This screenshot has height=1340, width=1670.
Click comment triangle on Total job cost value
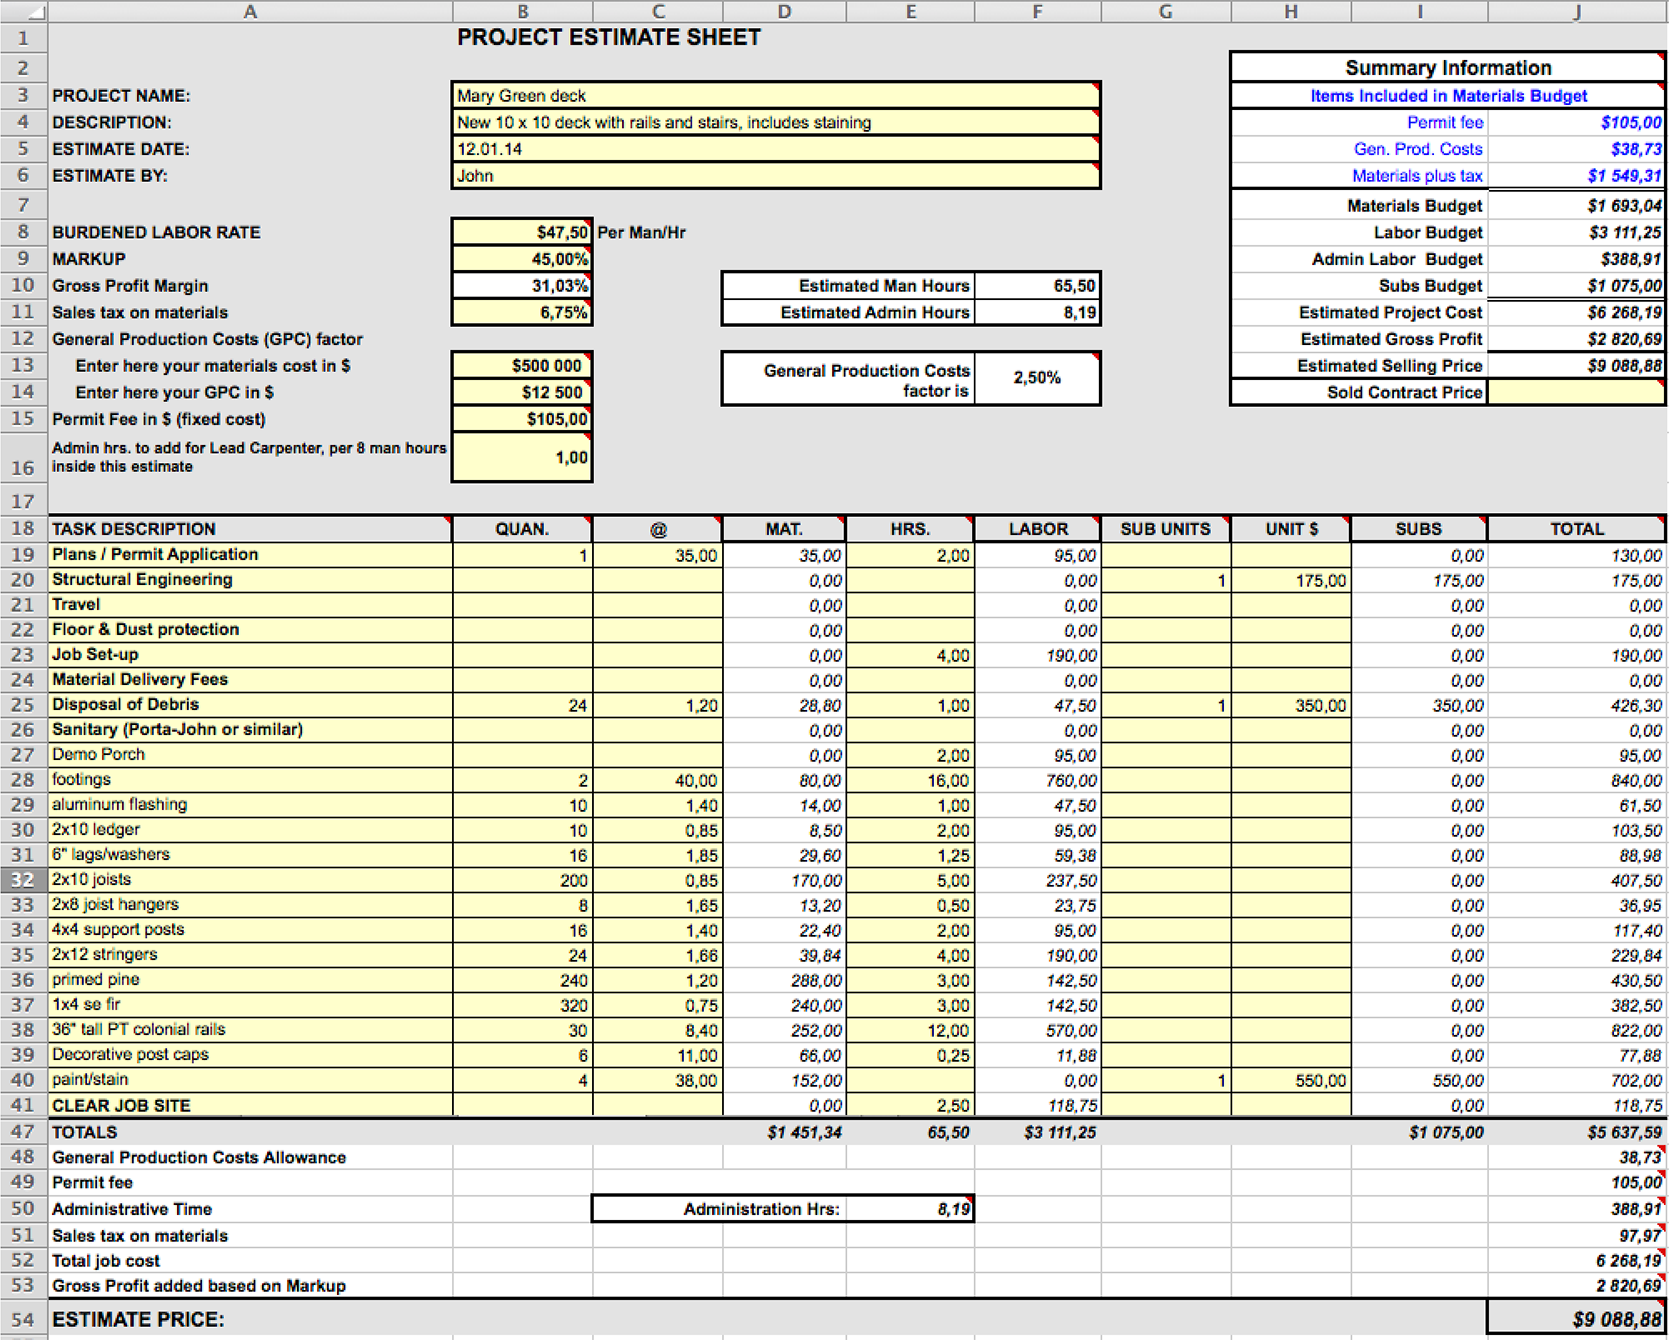coord(1660,1253)
